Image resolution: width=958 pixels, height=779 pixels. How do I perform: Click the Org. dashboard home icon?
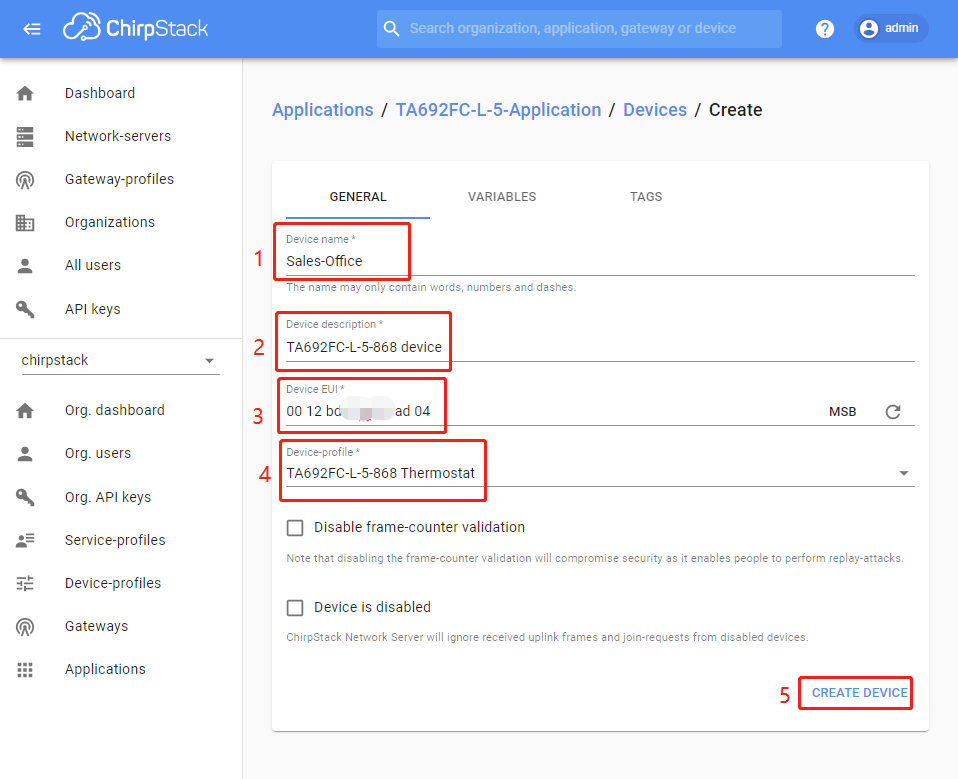point(25,411)
